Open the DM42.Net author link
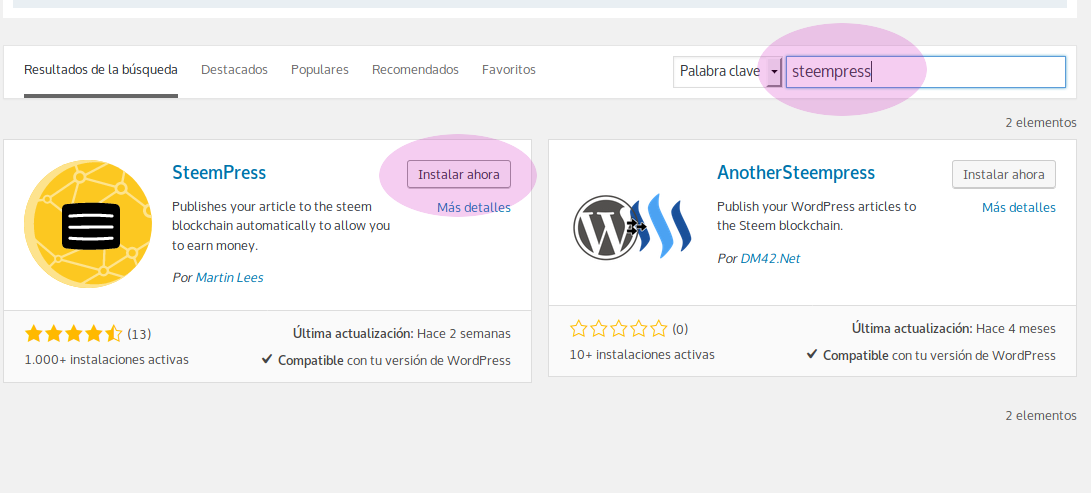1091x493 pixels. 770,259
